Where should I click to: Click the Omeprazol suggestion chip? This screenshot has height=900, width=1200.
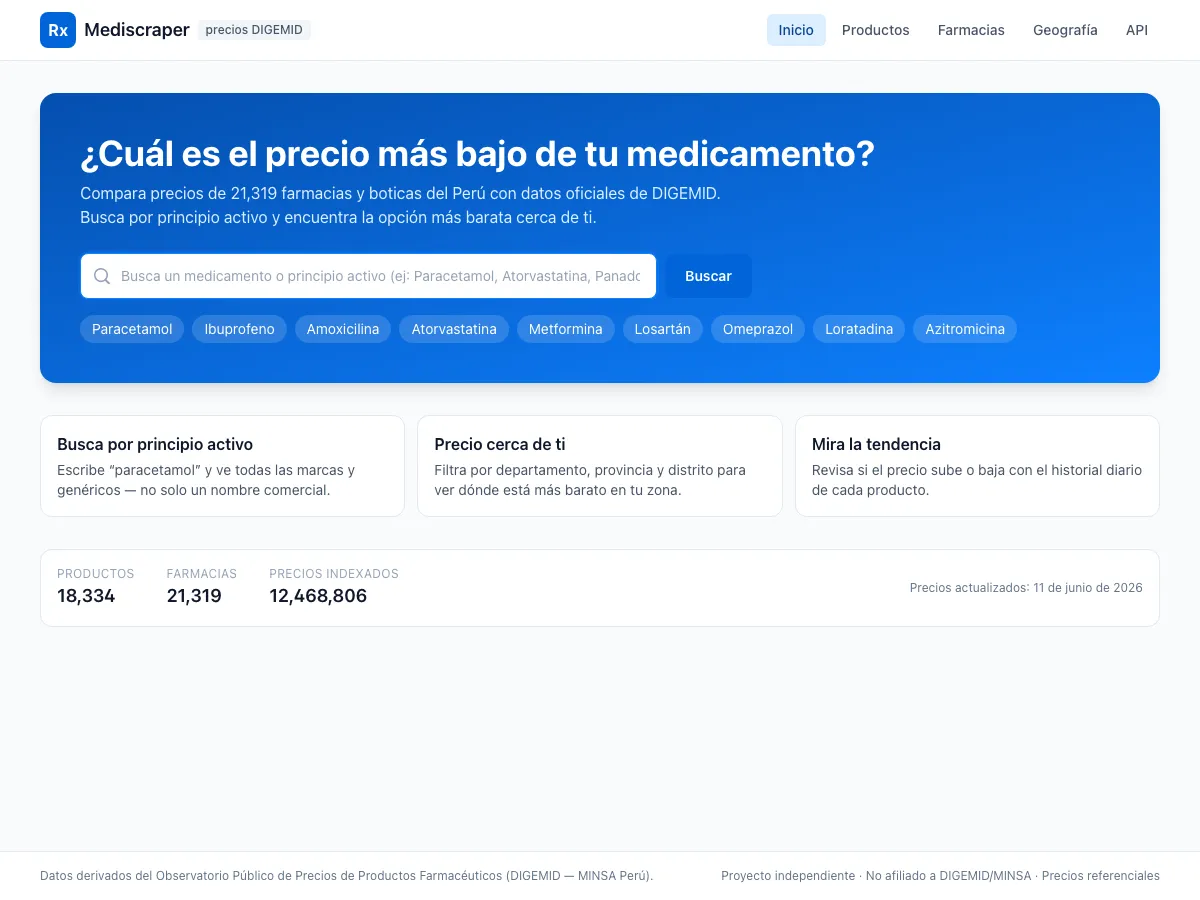click(x=758, y=329)
